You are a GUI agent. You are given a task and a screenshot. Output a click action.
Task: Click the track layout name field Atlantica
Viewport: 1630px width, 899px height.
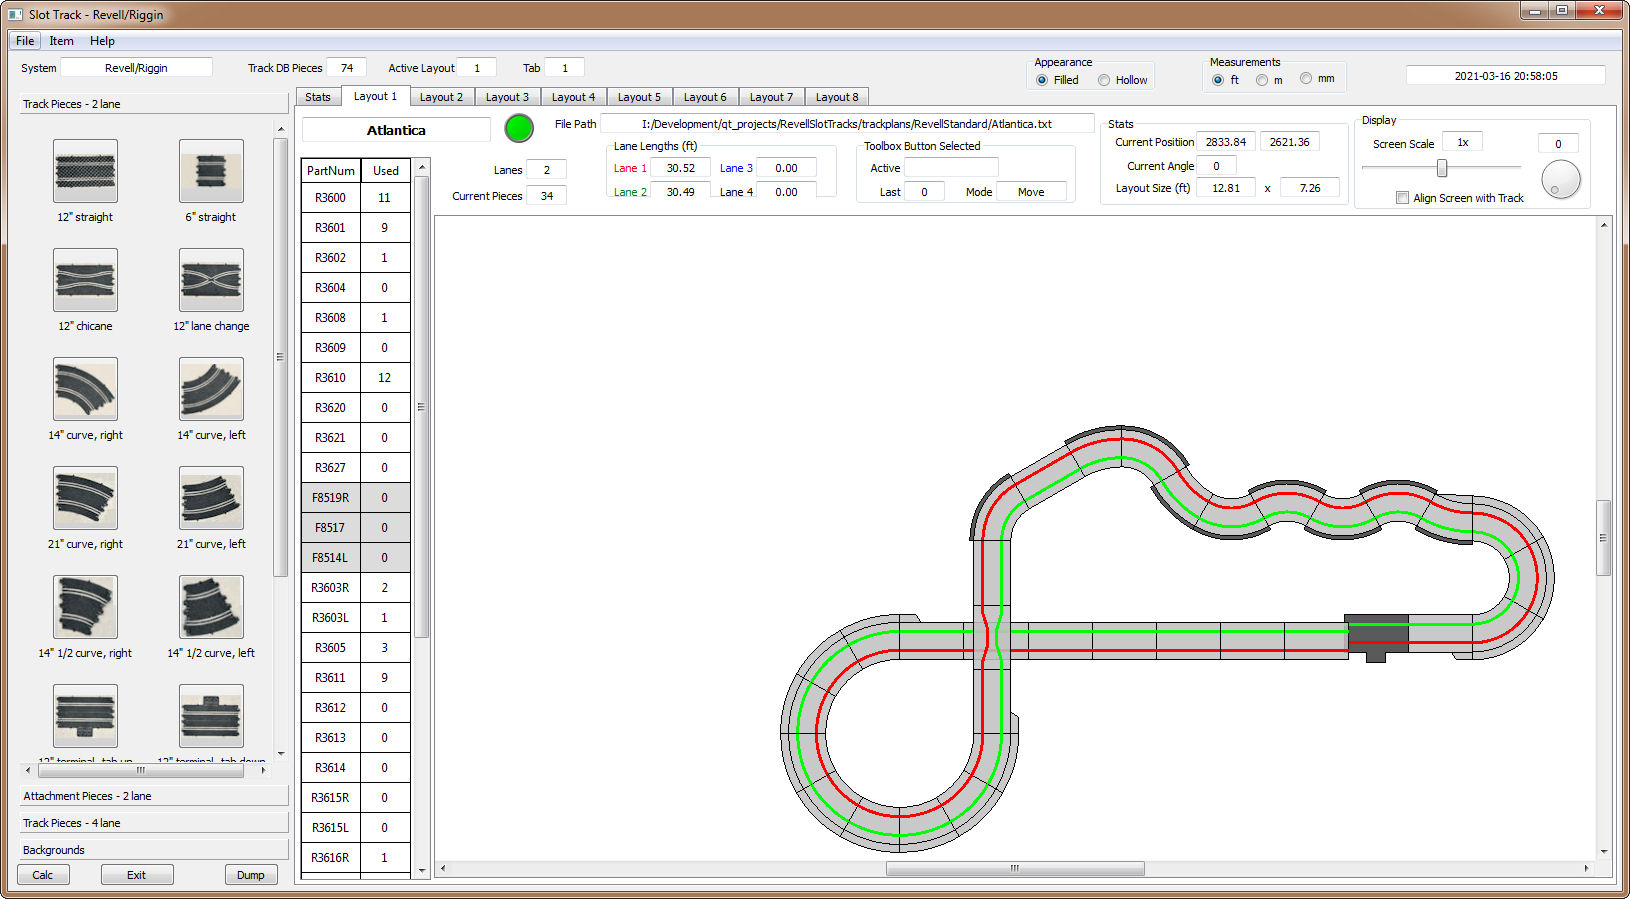396,130
